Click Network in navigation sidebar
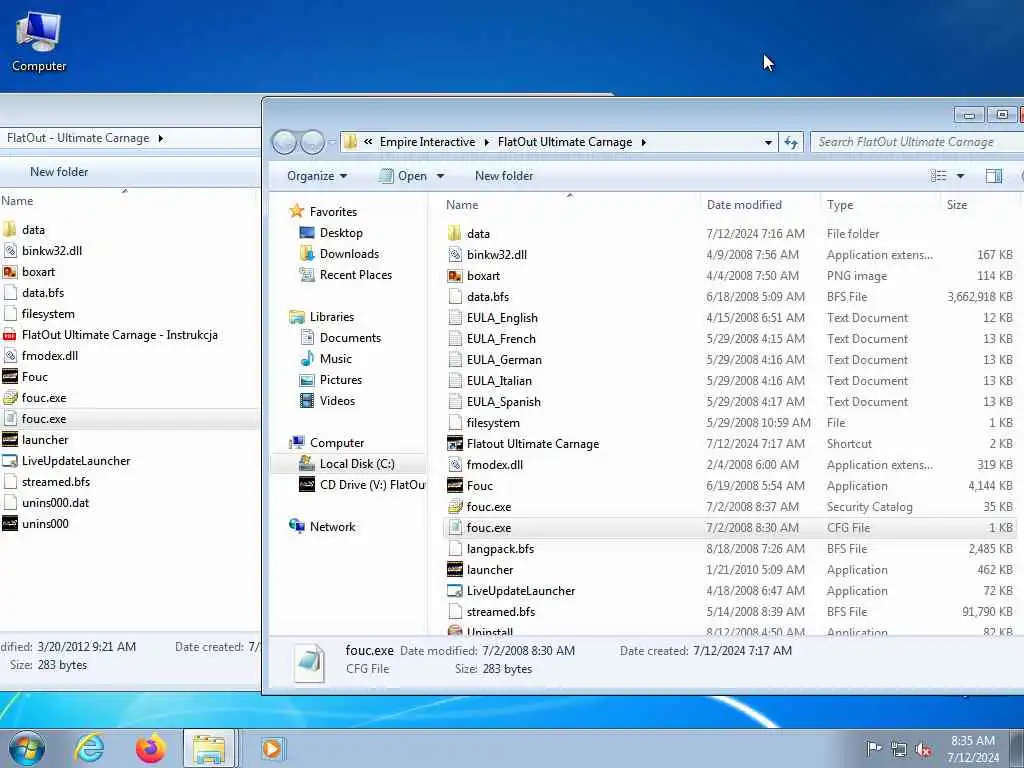 click(322, 526)
